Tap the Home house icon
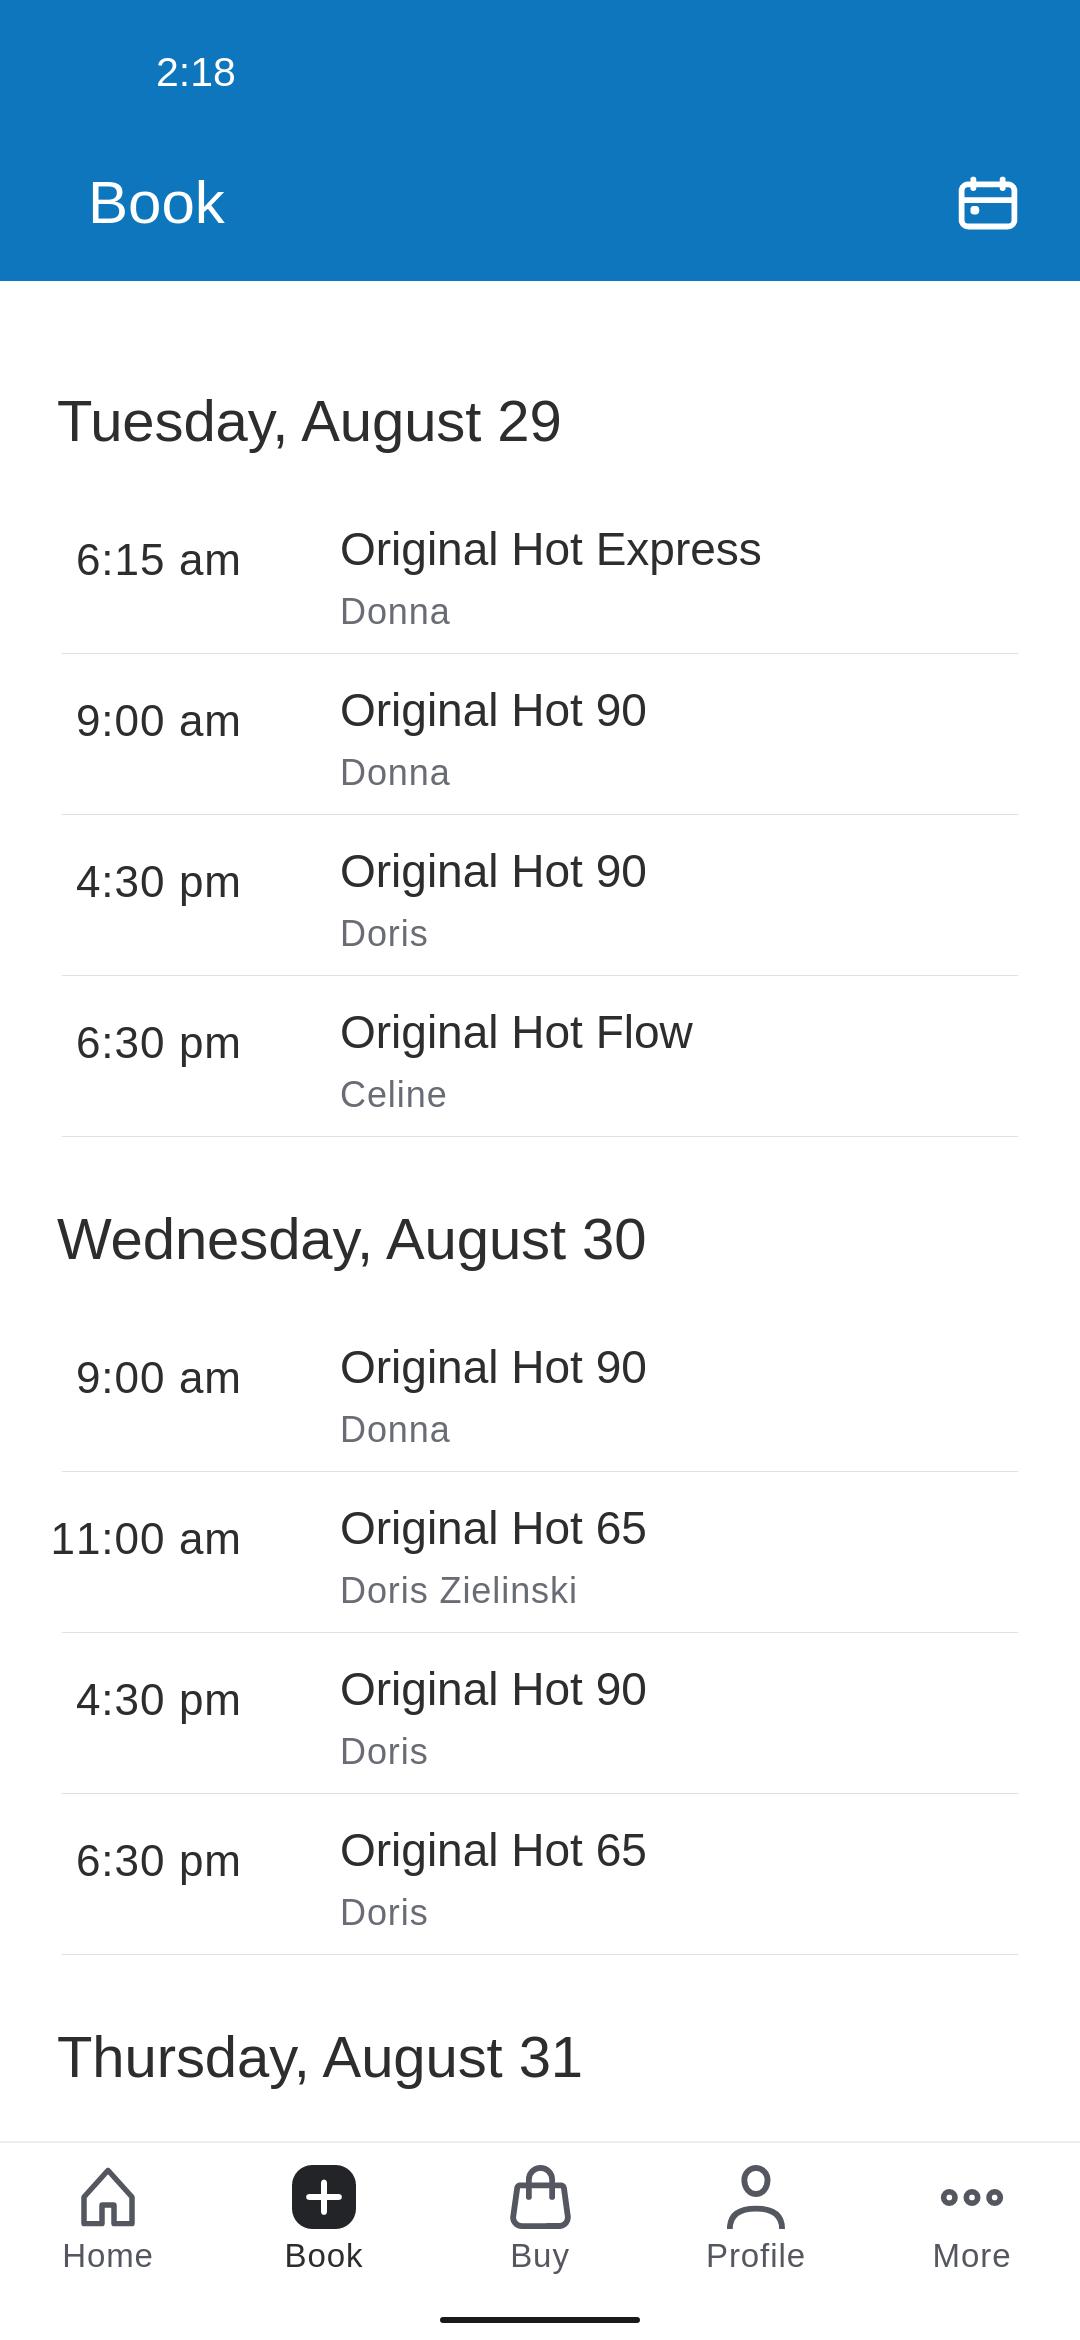 coord(108,2197)
